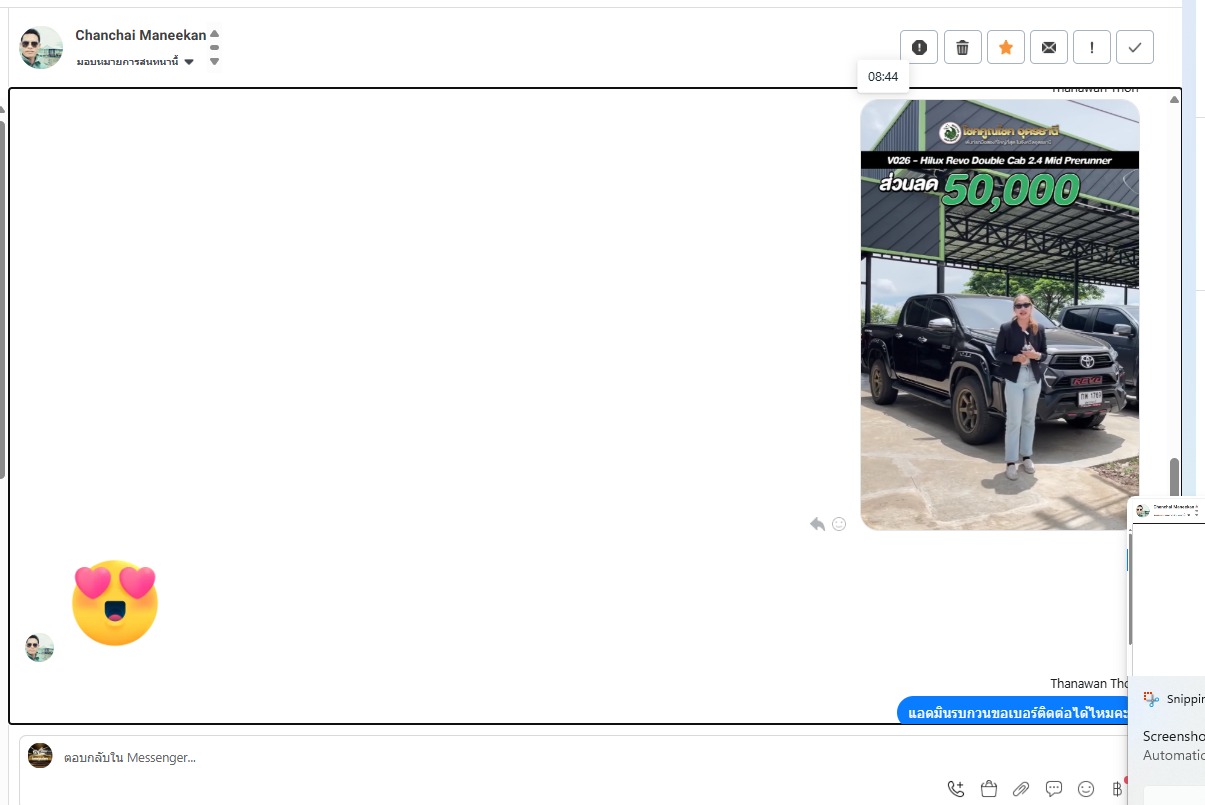Go to previous conversation with up arrow
Image resolution: width=1205 pixels, height=805 pixels.
(x=214, y=34)
